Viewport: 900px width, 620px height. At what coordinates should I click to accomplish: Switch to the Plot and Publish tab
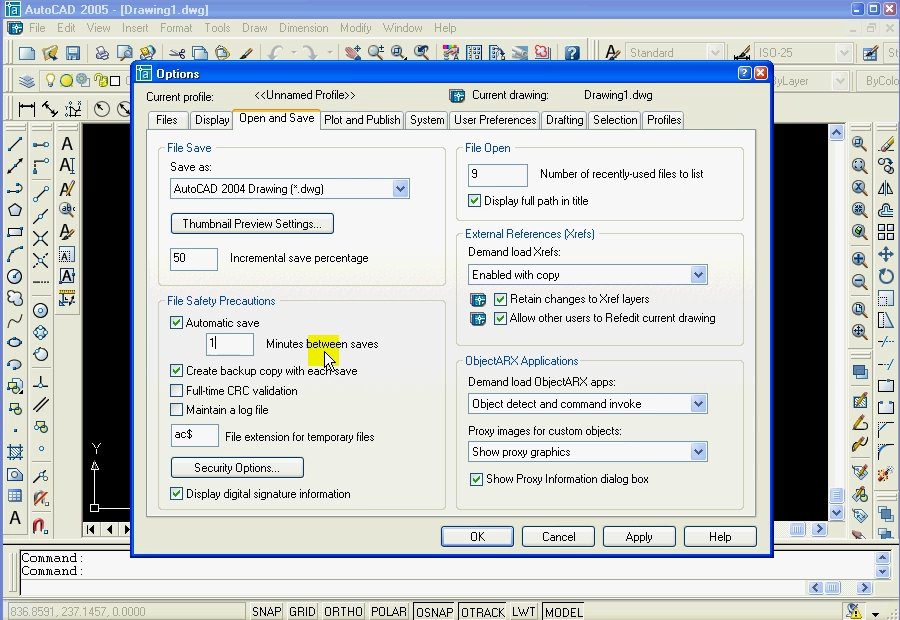(x=362, y=120)
